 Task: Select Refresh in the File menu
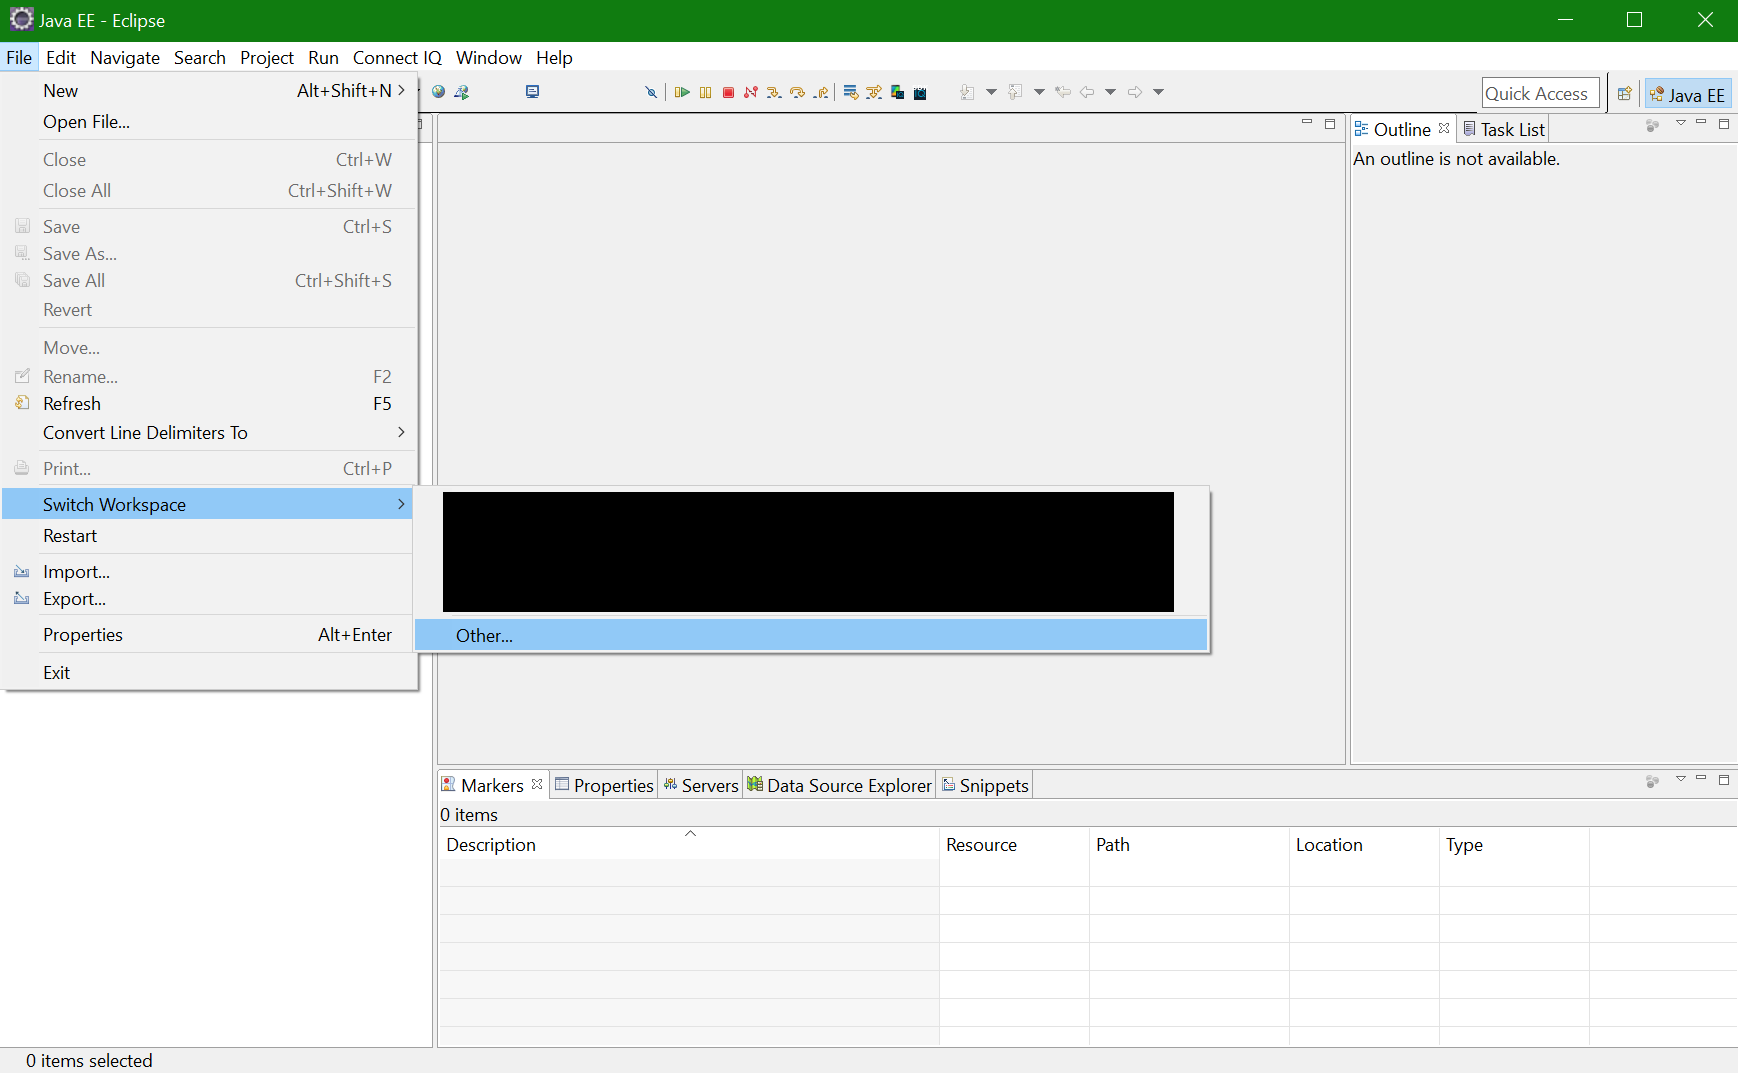(208, 403)
